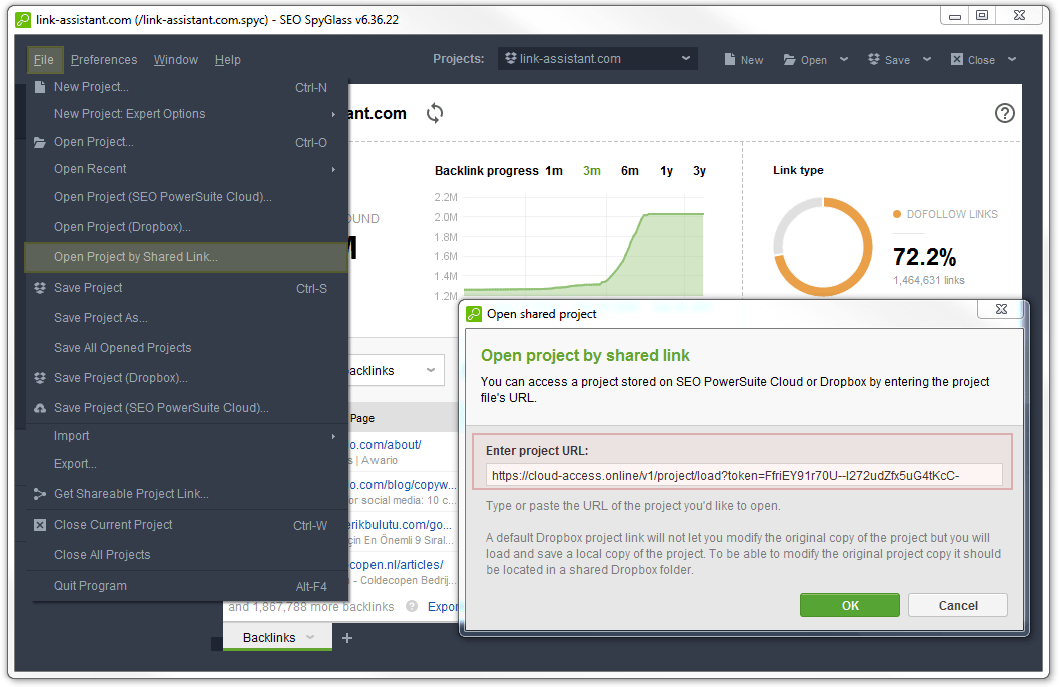Viewport: 1060px width, 687px height.
Task: Click the Open Project folder icon in menu
Action: (x=40, y=142)
